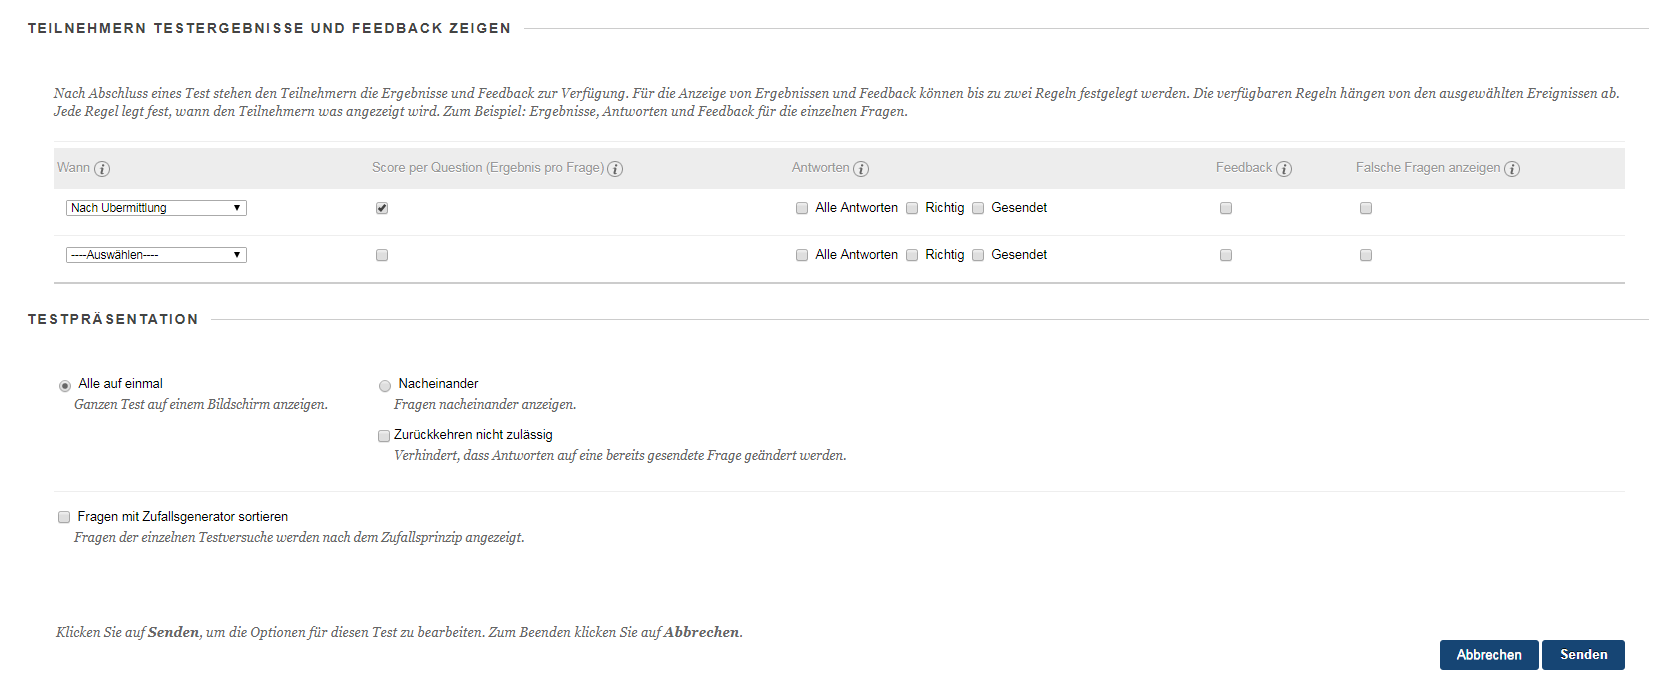Viewport: 1663px width, 700px height.
Task: Check Falsche Fragen anzeigen in second row
Action: point(1366,255)
